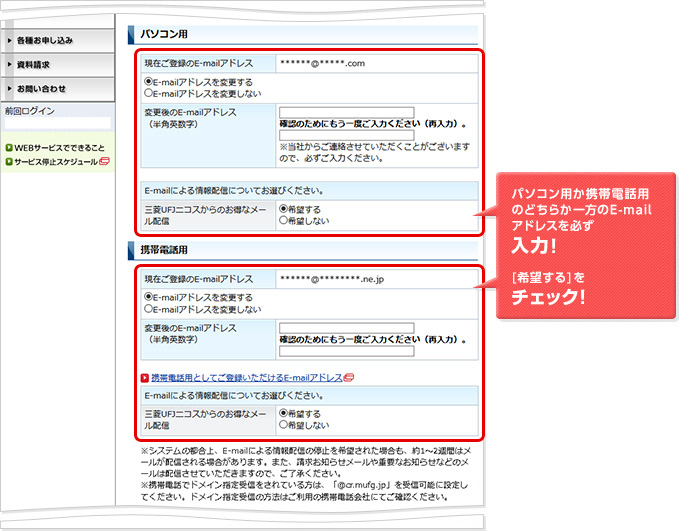Open the お問い合わせ menu item

(x=39, y=88)
